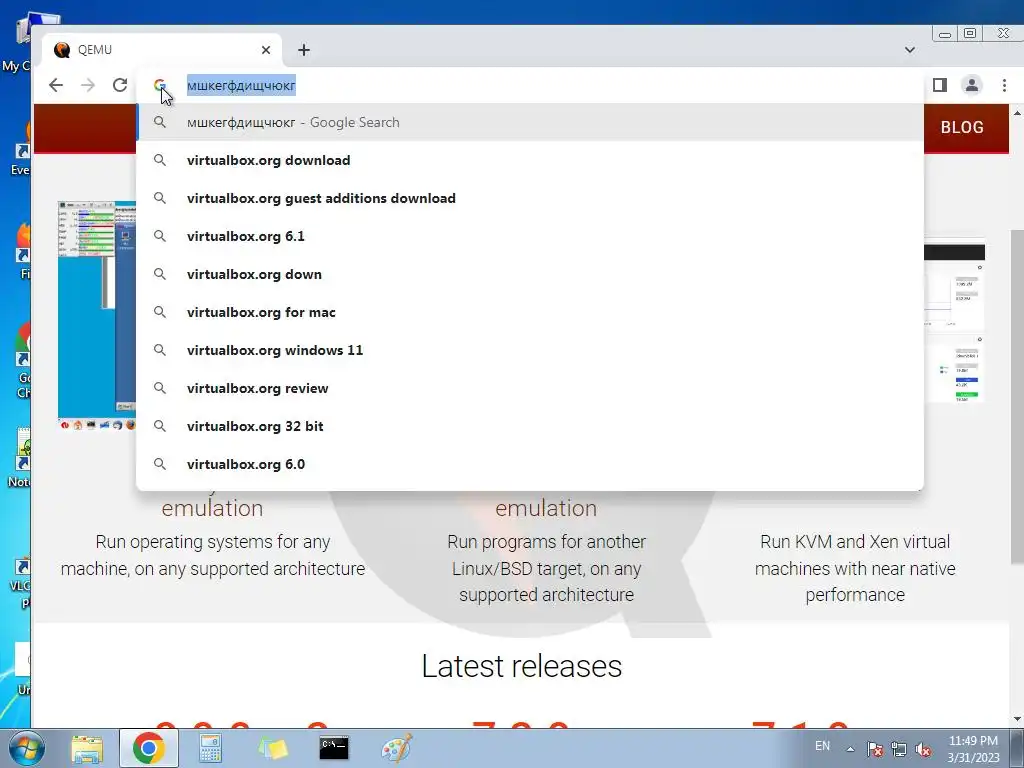Close the QEMU tab
This screenshot has height=768, width=1024.
266,50
